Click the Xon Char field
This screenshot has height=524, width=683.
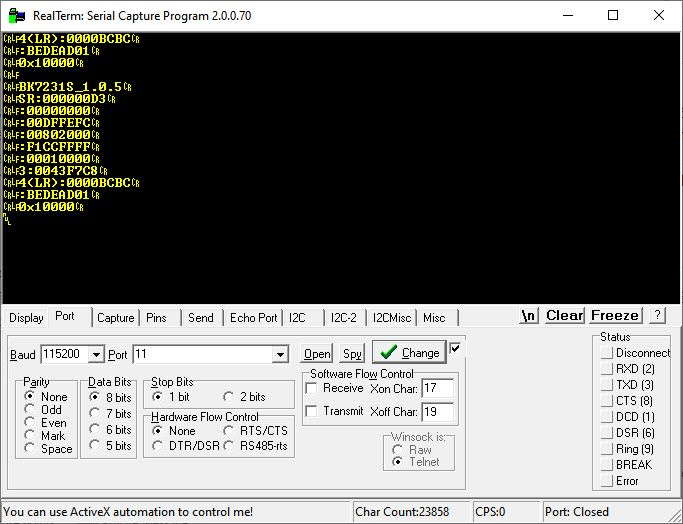point(438,388)
